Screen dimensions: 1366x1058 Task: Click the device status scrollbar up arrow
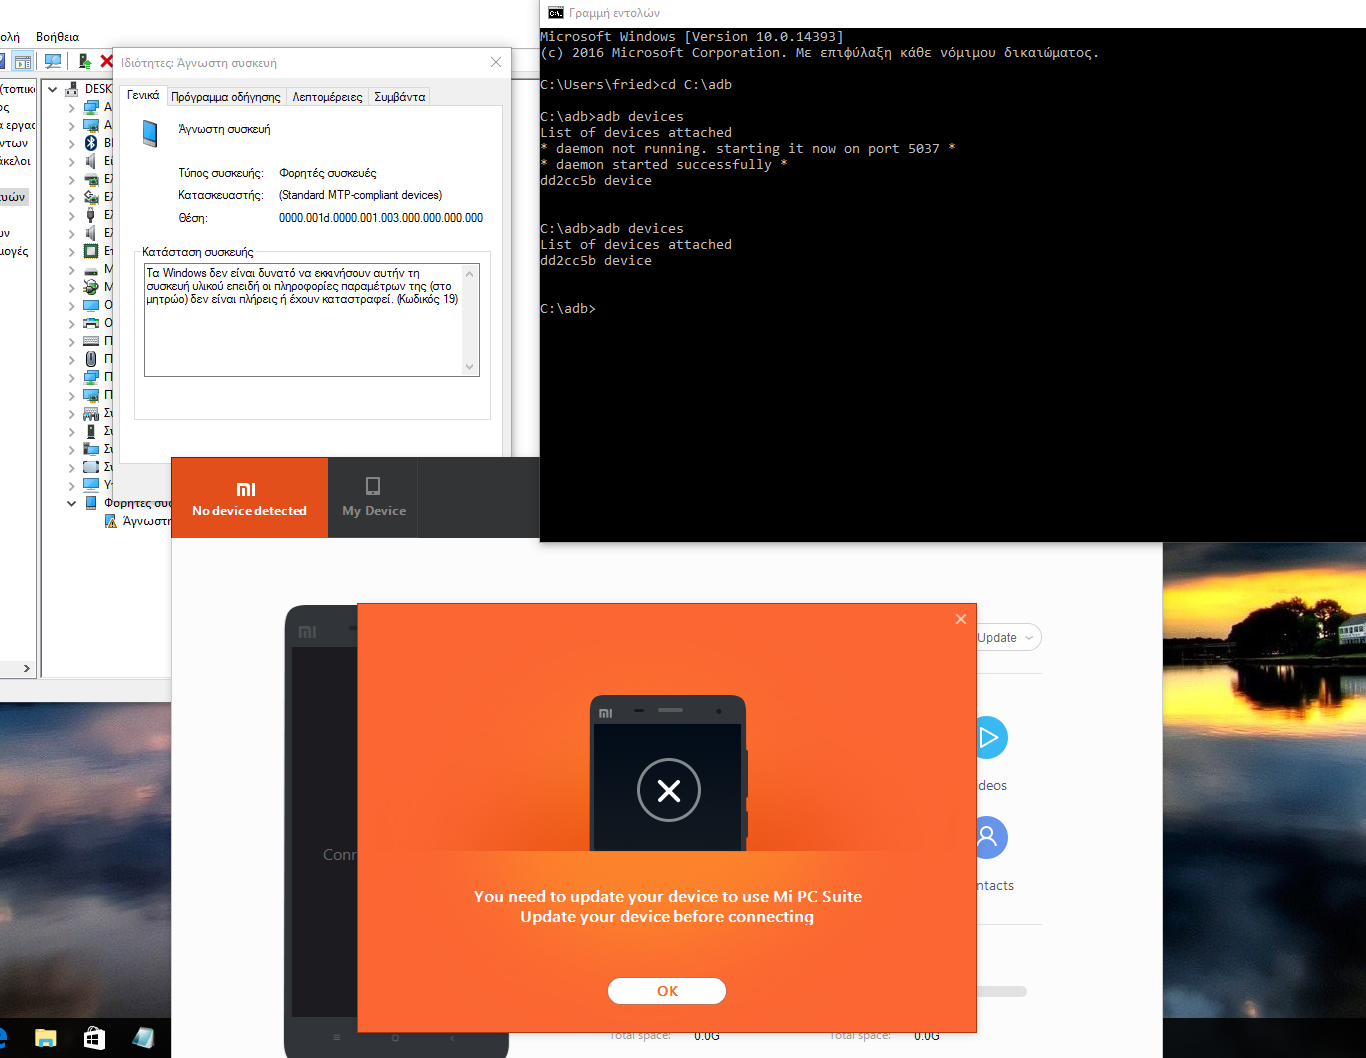tap(470, 273)
